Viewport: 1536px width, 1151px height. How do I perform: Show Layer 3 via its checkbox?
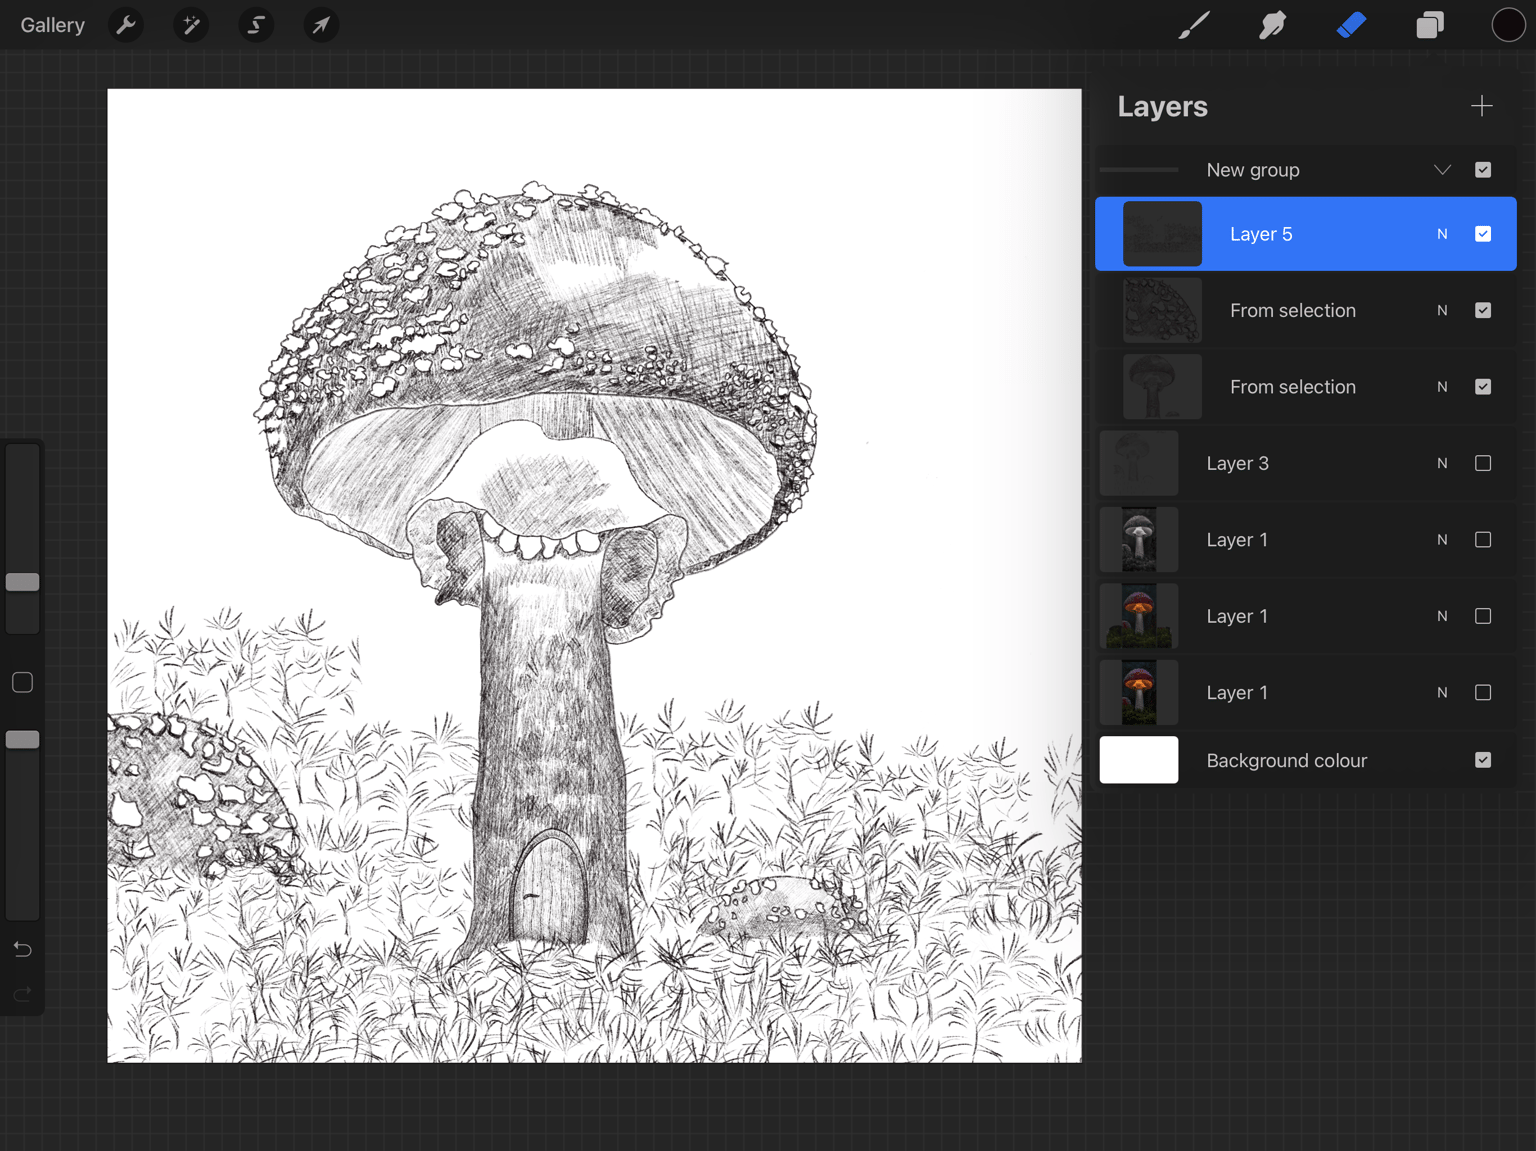click(x=1483, y=463)
